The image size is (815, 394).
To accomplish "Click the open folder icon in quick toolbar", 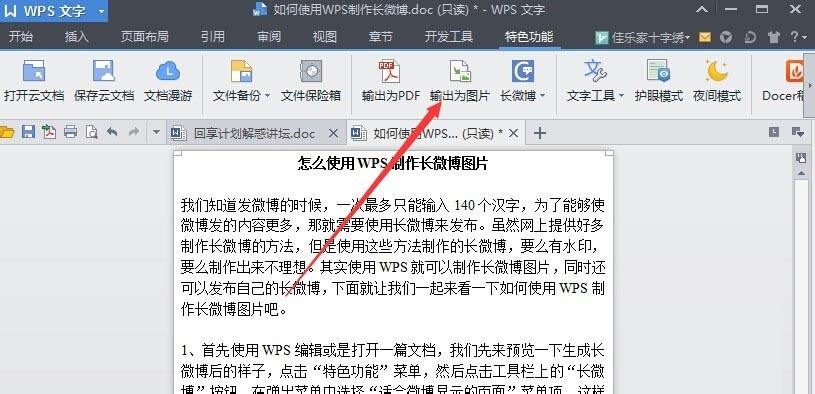I will coord(7,133).
